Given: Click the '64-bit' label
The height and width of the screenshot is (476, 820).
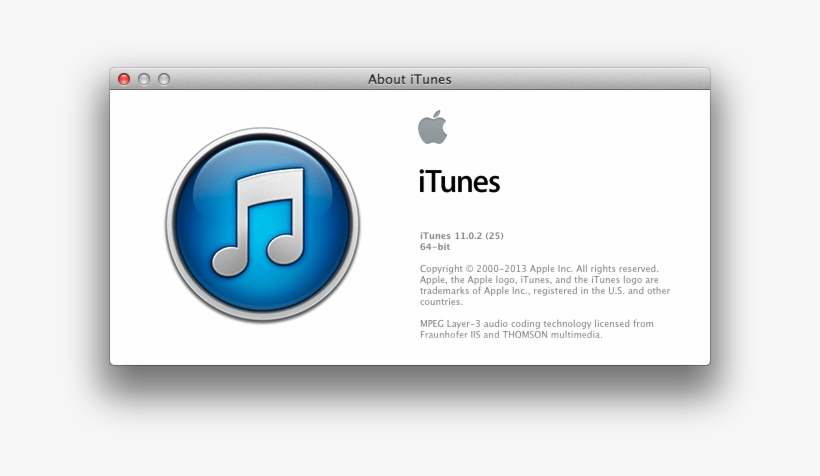Looking at the screenshot, I should [x=435, y=247].
